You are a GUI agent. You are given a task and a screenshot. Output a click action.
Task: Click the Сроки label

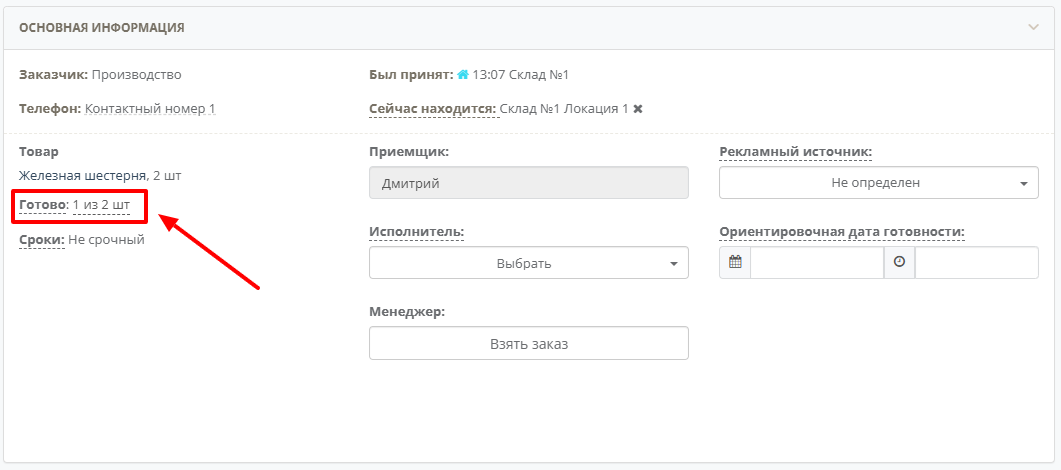(x=41, y=240)
